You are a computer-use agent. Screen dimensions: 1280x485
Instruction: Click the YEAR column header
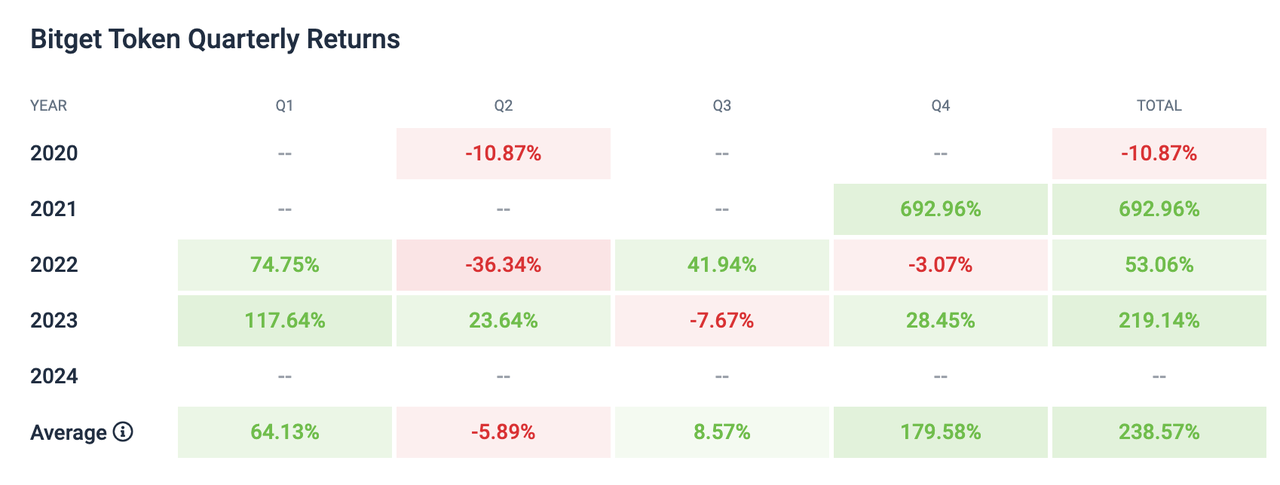(49, 105)
